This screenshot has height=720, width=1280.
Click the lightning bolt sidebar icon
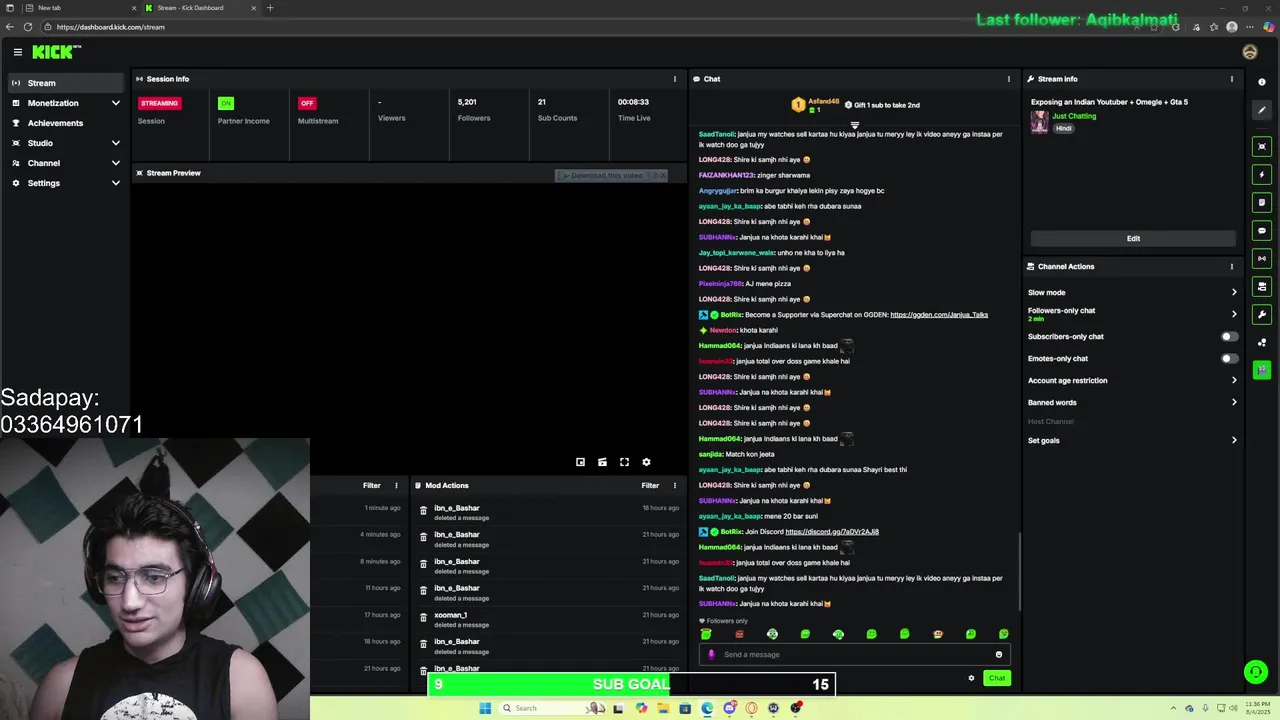[x=1262, y=175]
